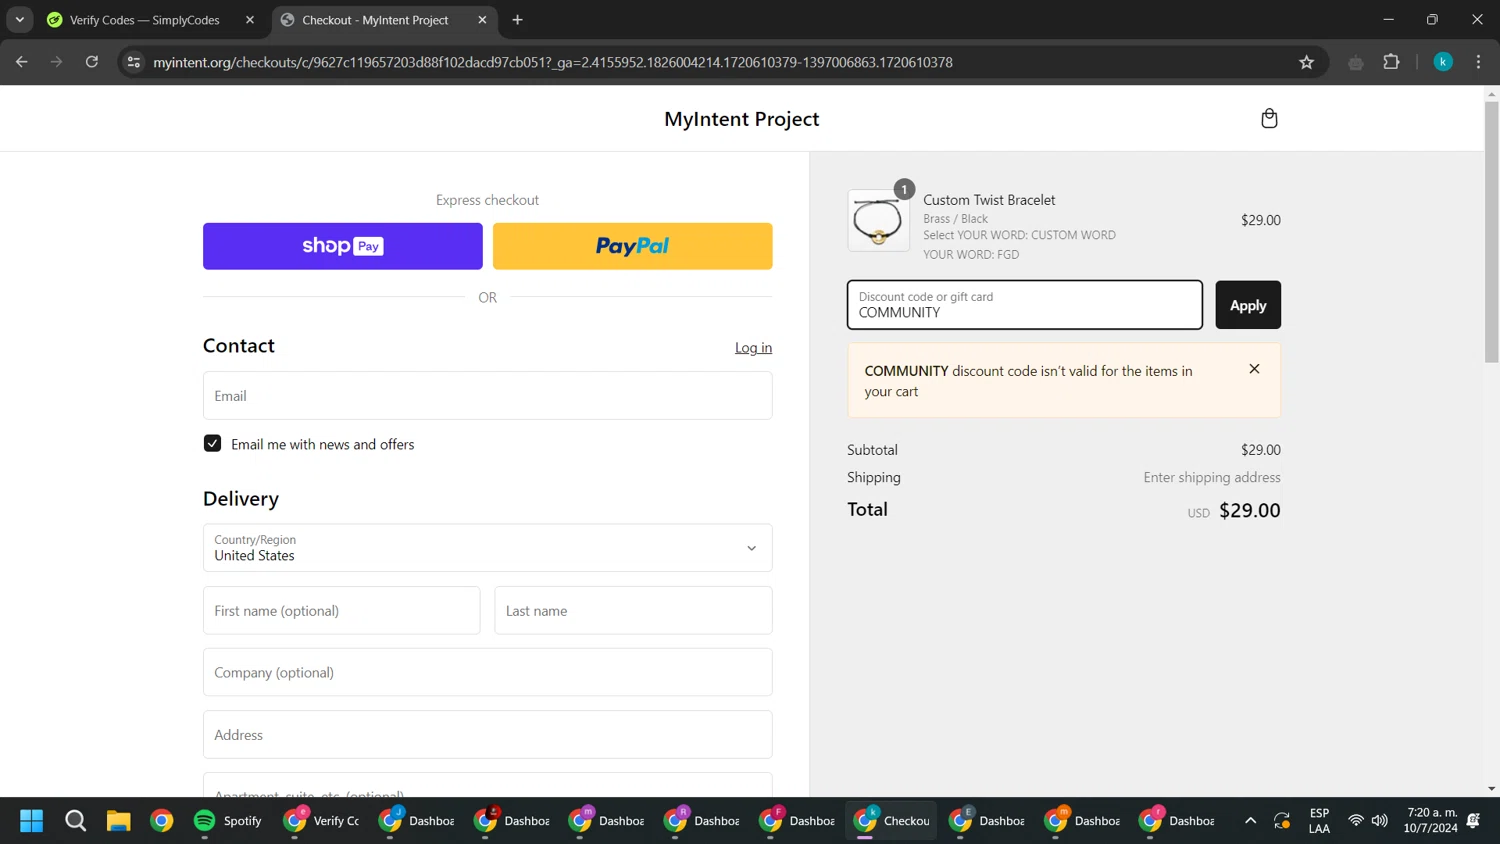Select the Total $29.00 amount
Screen dimensions: 1500x844
click(1250, 510)
